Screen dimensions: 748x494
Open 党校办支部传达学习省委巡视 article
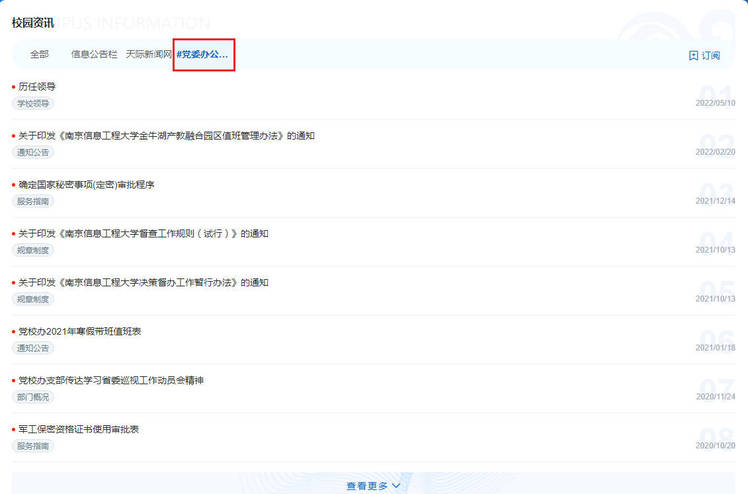pyautogui.click(x=111, y=381)
